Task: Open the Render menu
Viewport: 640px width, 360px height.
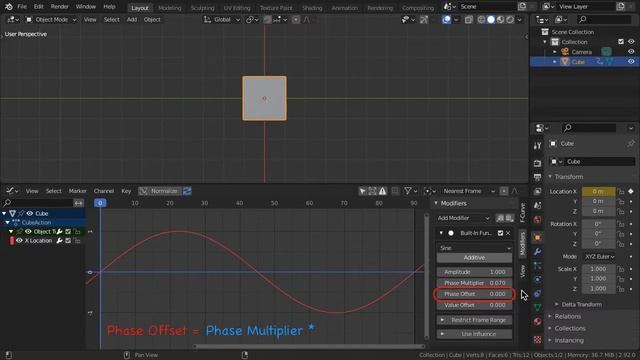Action: (60, 7)
